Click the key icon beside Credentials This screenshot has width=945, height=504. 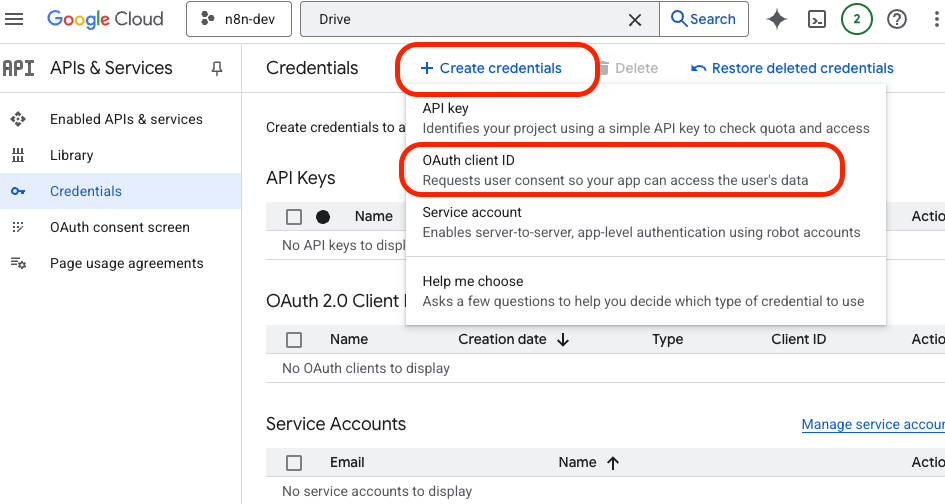click(18, 191)
